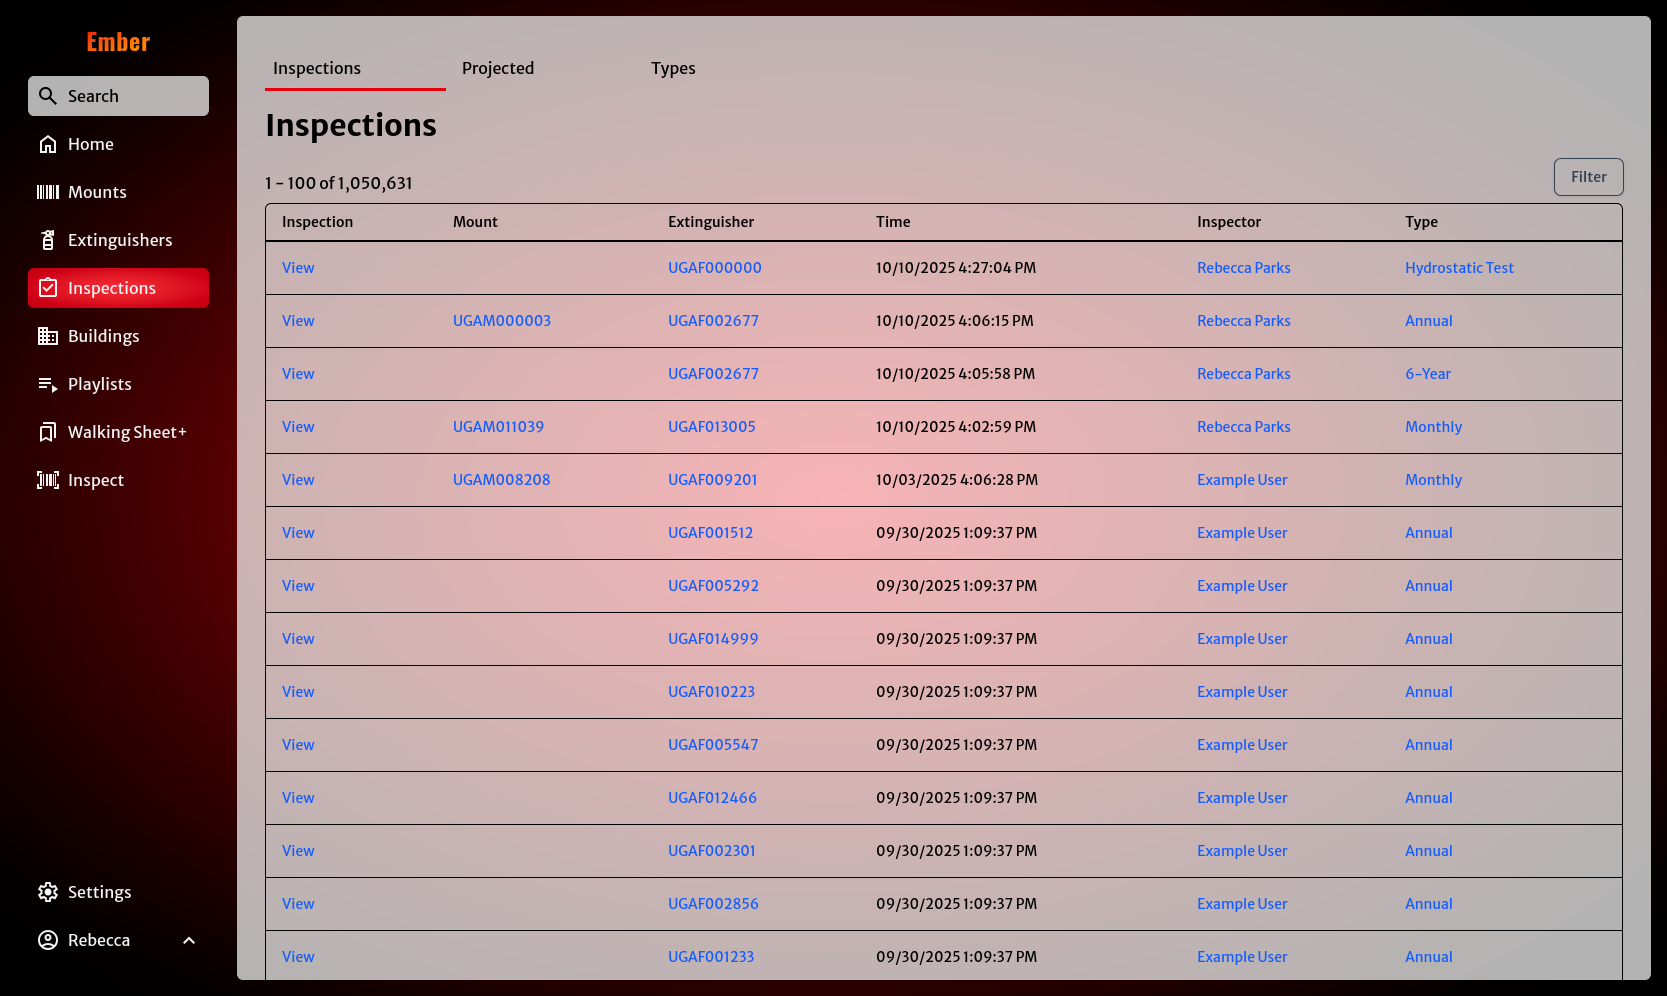Click the magnifier icon in the search bar
1667x996 pixels.
(48, 95)
